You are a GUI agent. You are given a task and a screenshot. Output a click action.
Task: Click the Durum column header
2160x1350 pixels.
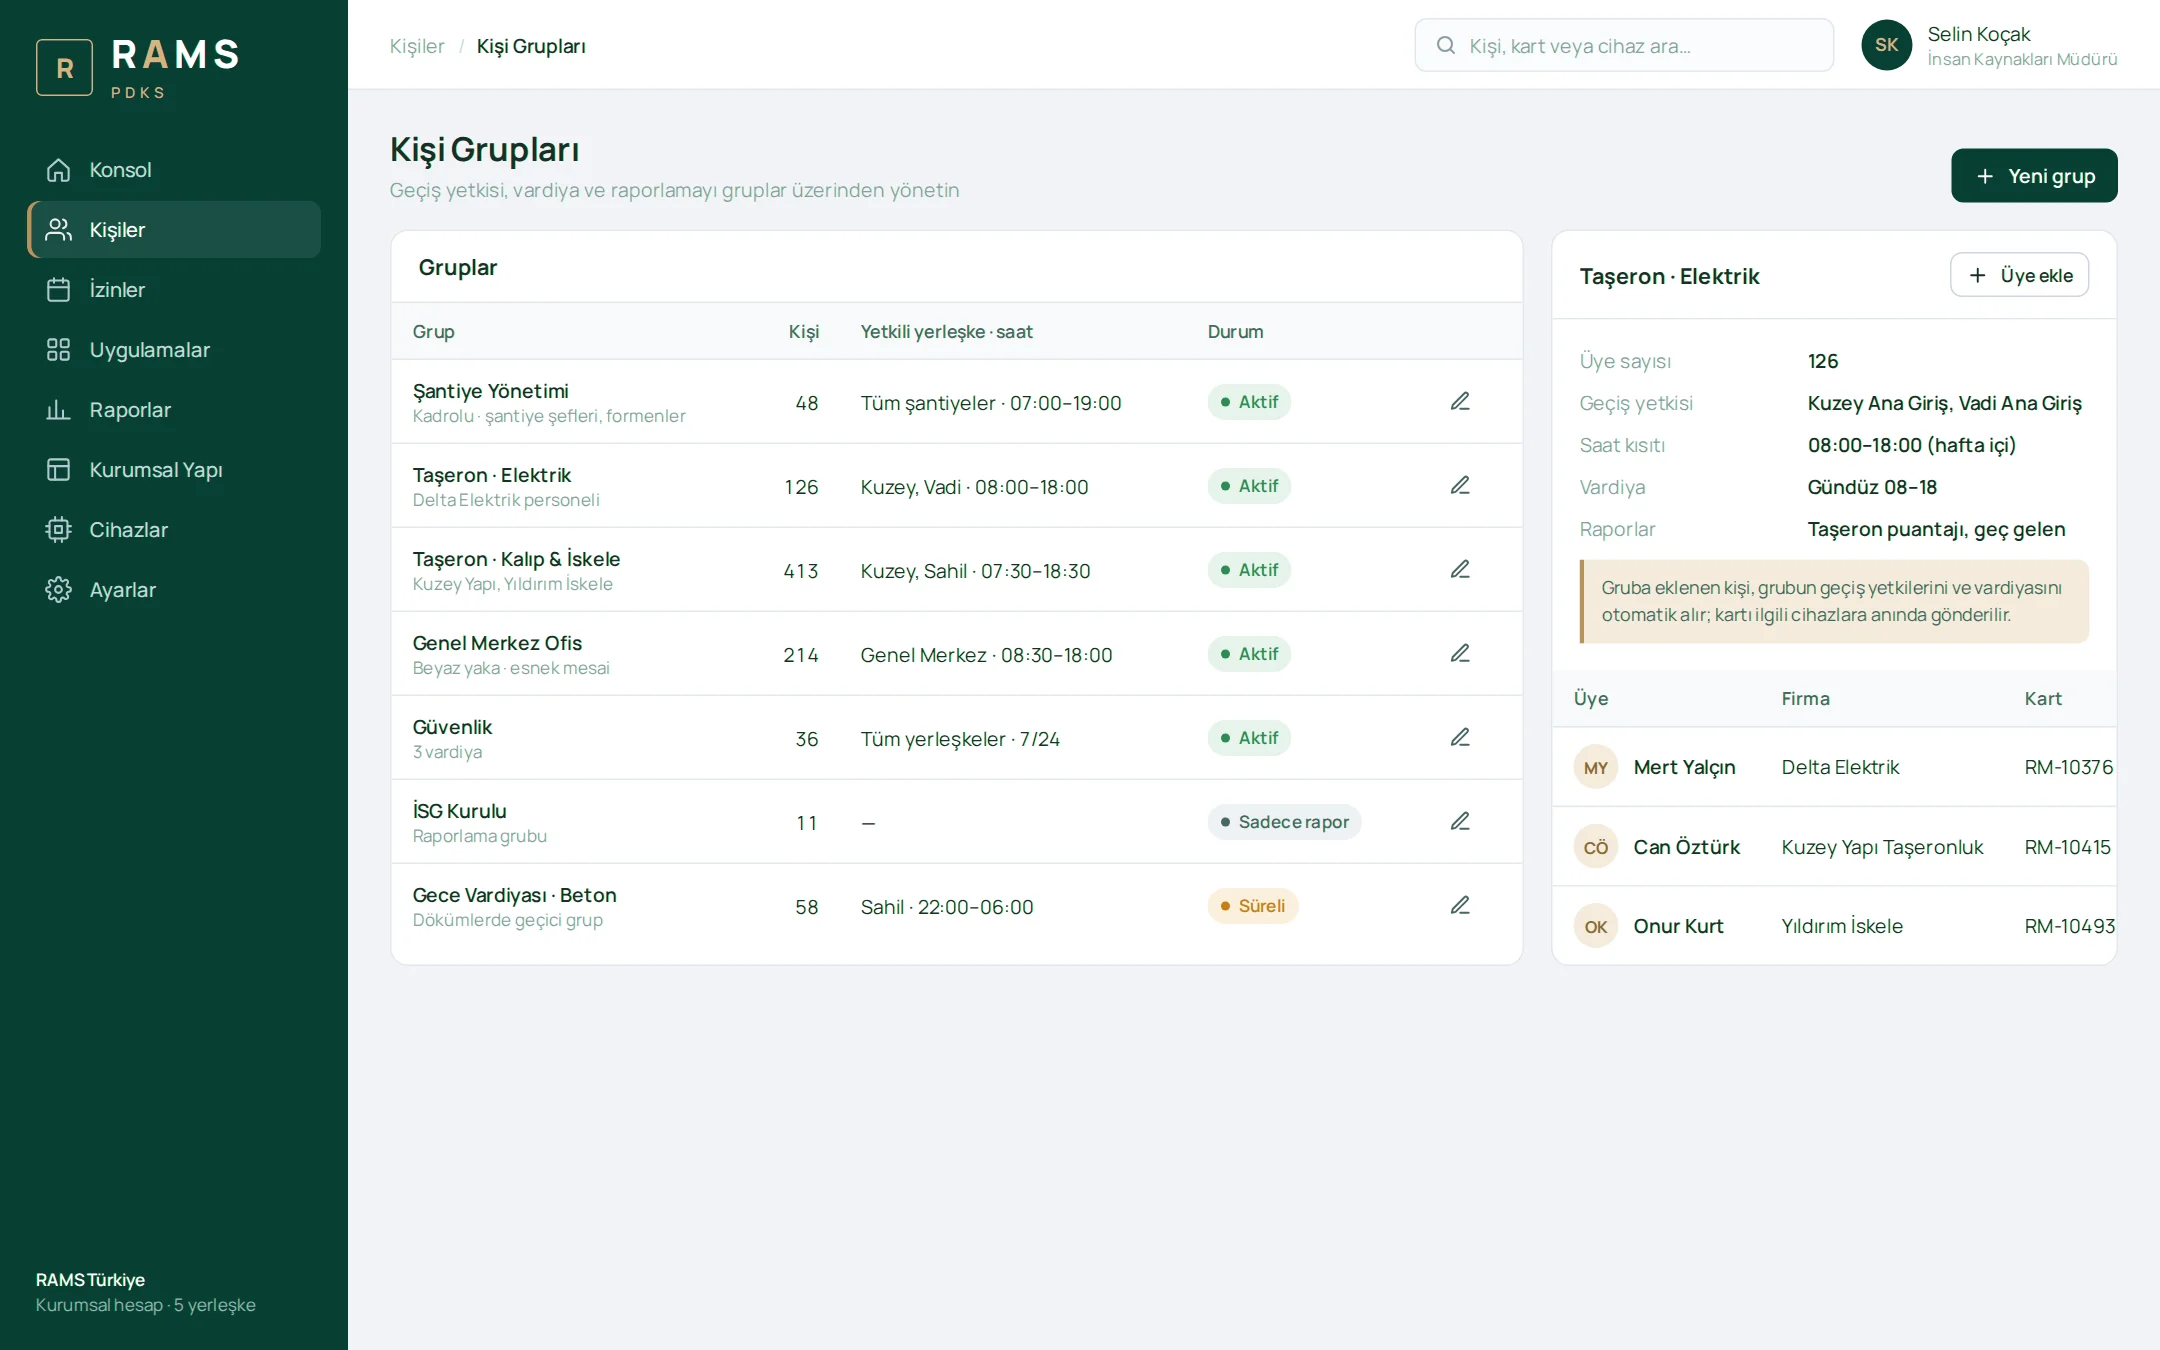(1235, 332)
